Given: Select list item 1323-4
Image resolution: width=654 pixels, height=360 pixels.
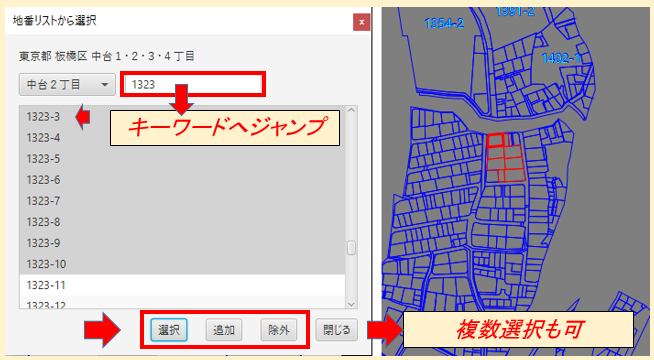Looking at the screenshot, I should [182, 138].
